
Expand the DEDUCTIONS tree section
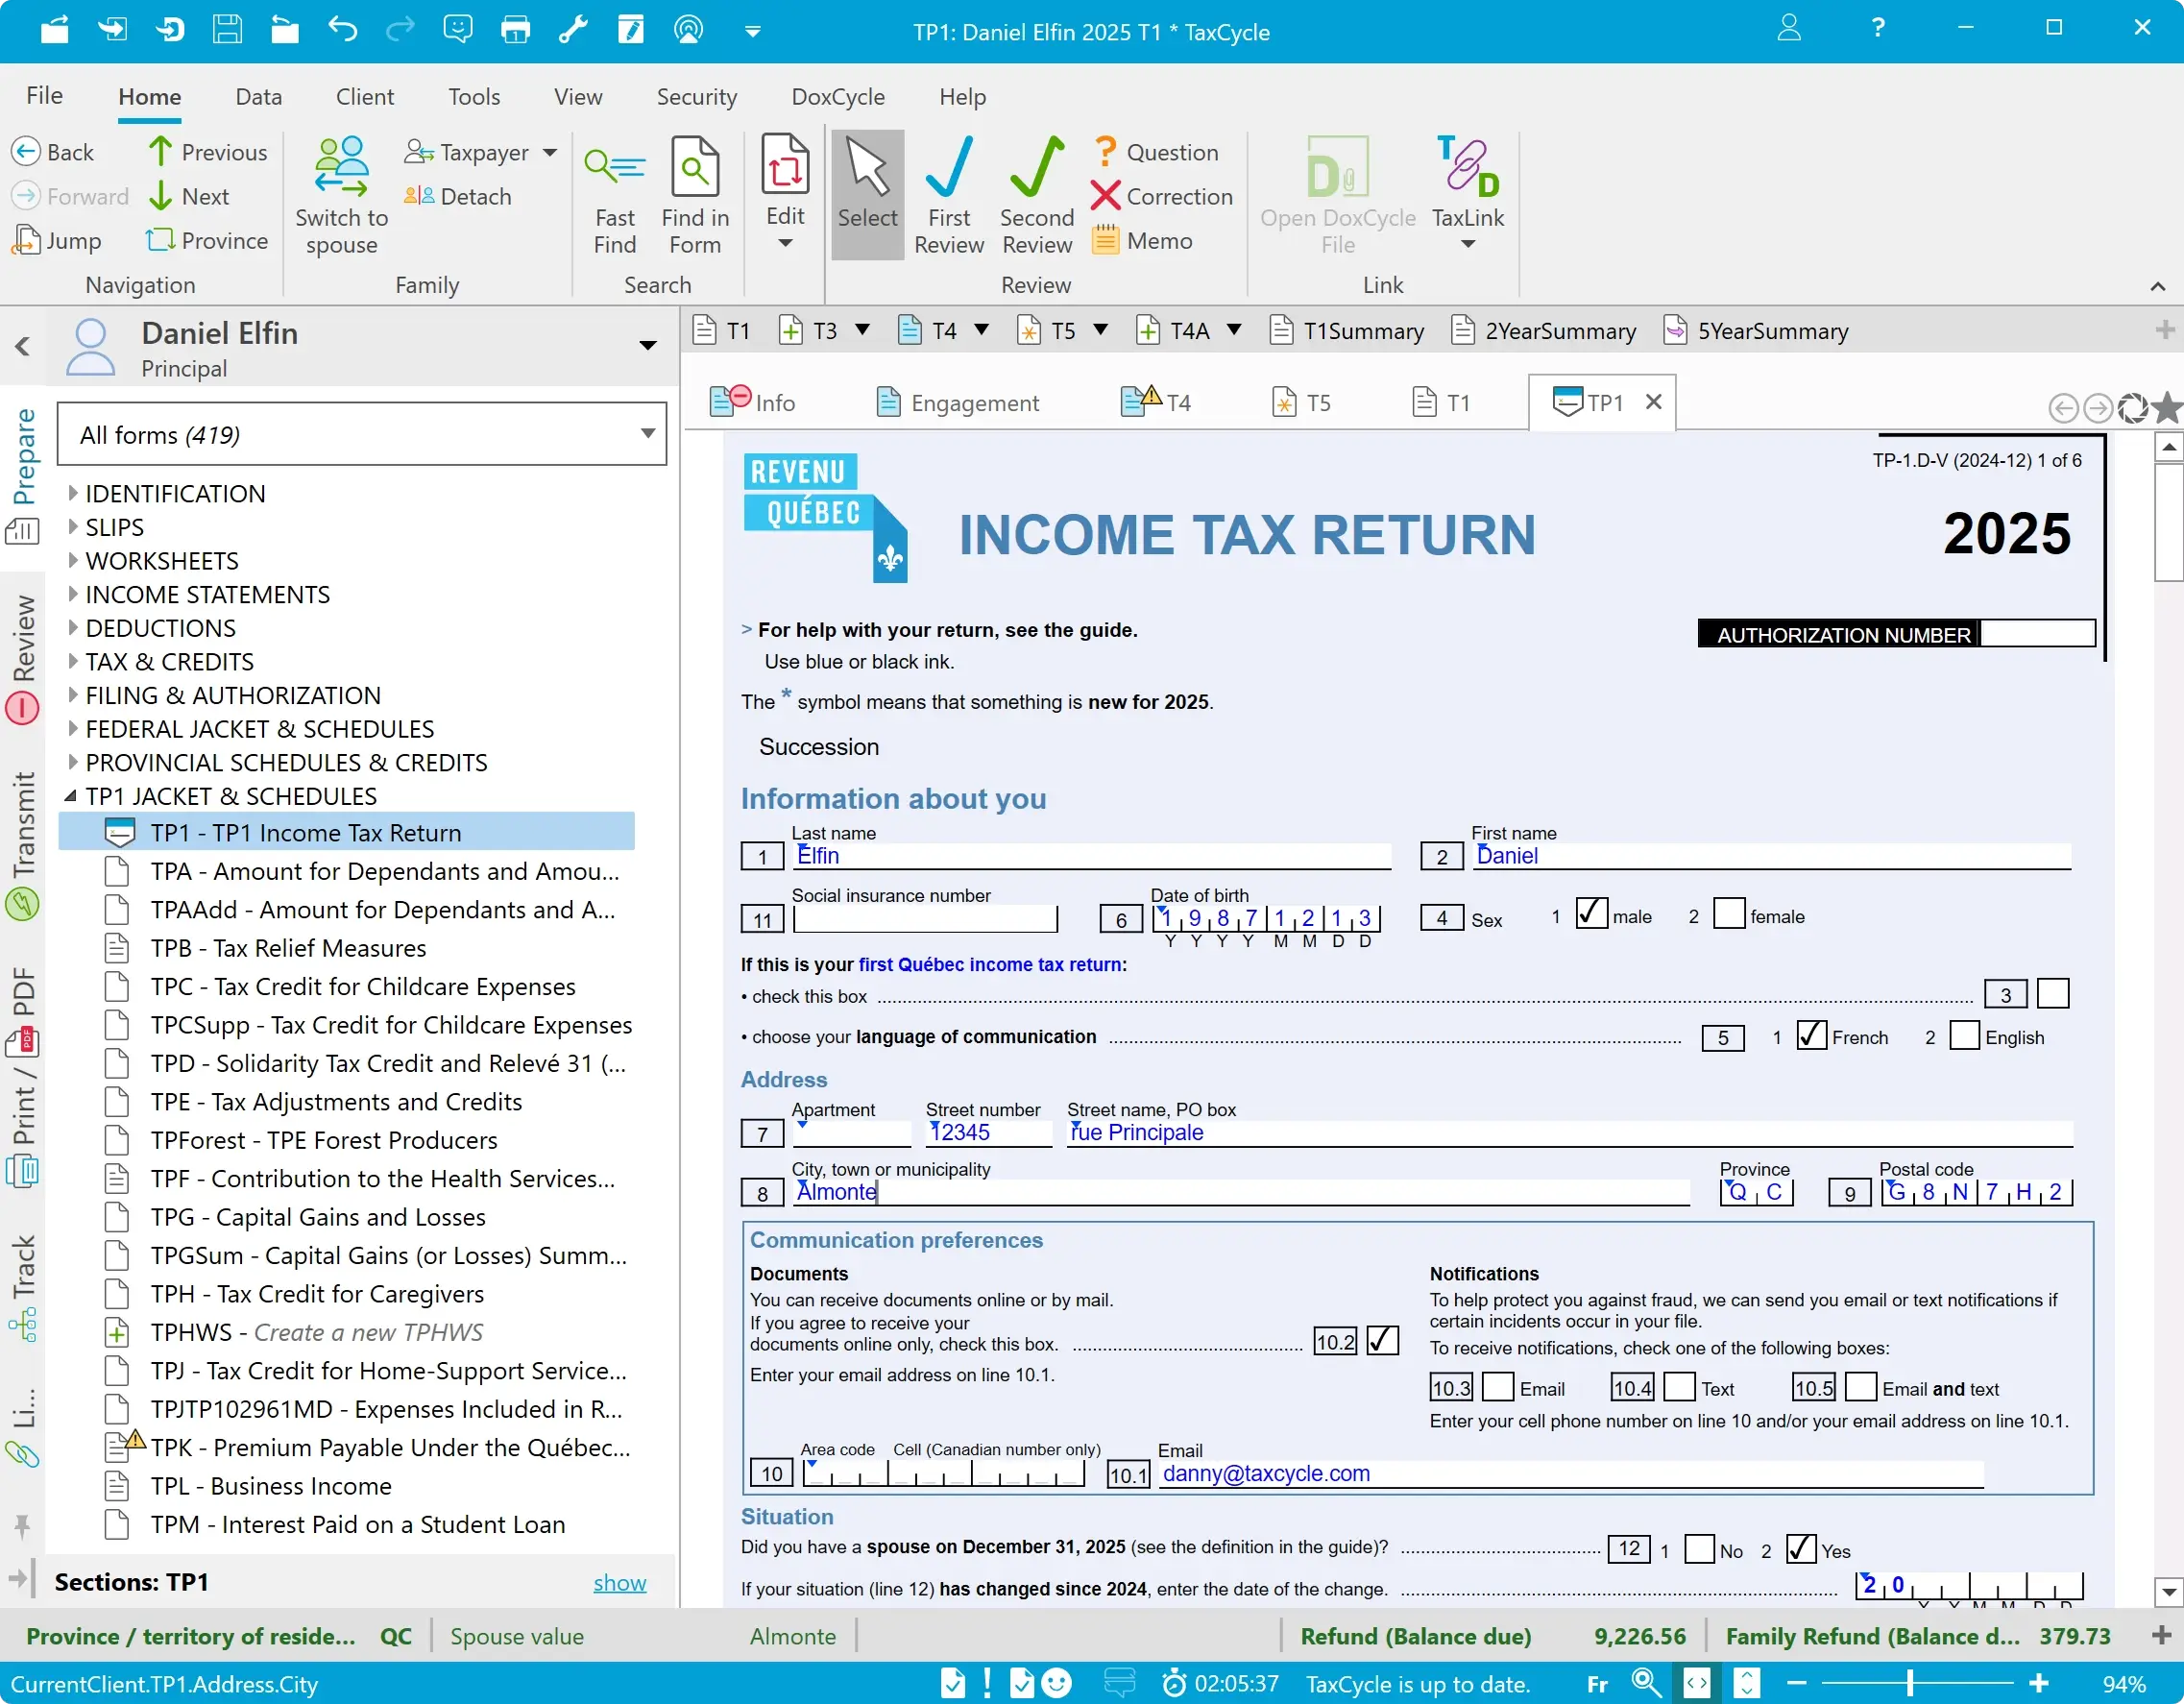coord(73,628)
